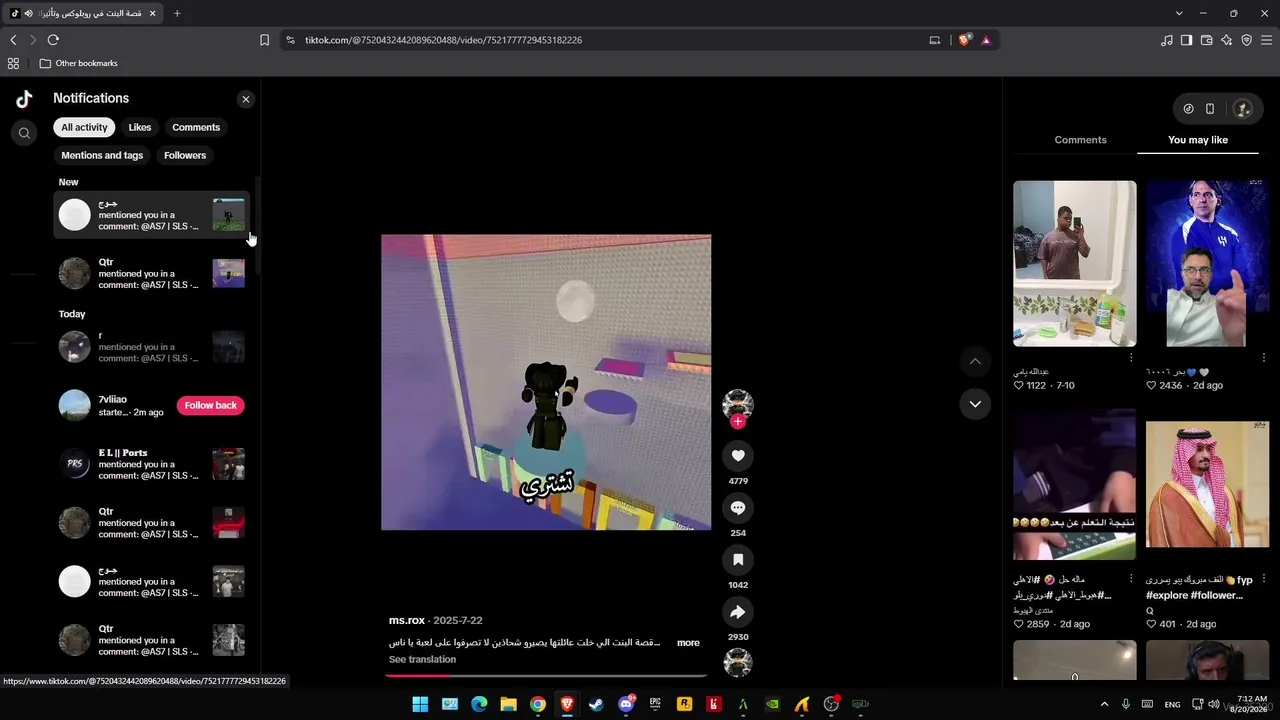Click the Brave Shields lion icon

point(964,40)
